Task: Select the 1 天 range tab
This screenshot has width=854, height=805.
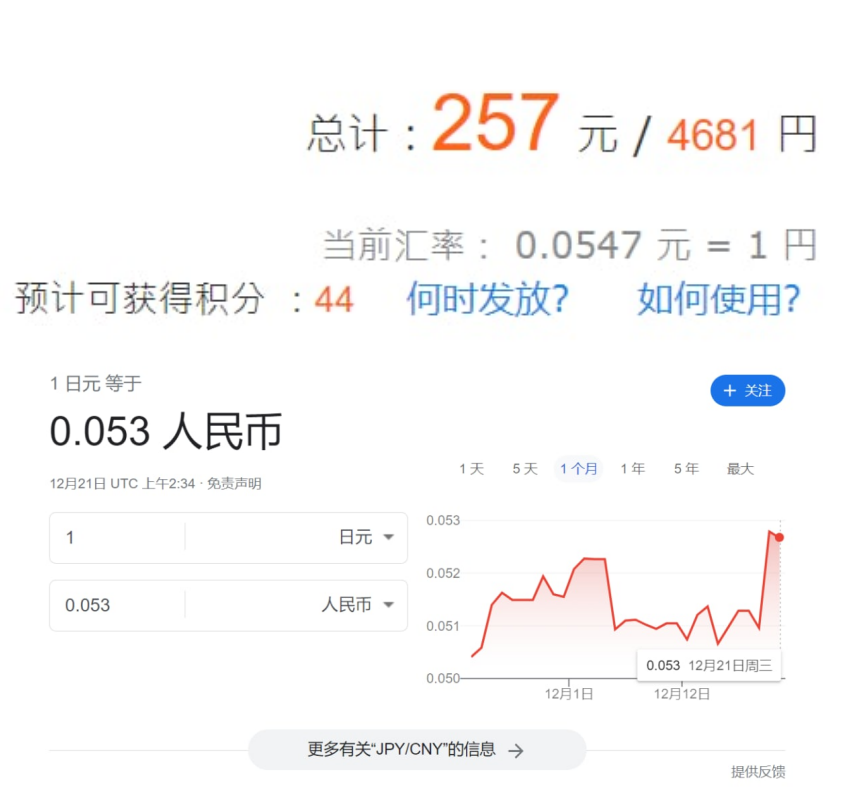Action: pyautogui.click(x=472, y=468)
